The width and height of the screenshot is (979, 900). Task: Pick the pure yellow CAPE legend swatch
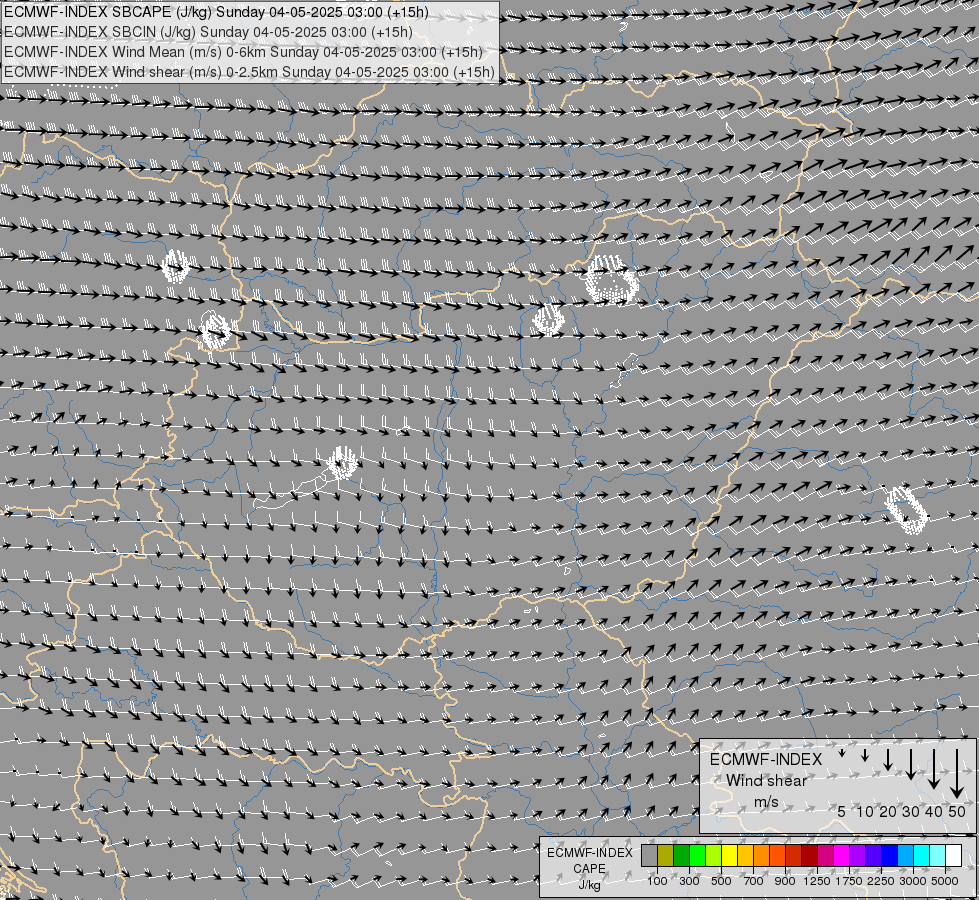point(729,856)
